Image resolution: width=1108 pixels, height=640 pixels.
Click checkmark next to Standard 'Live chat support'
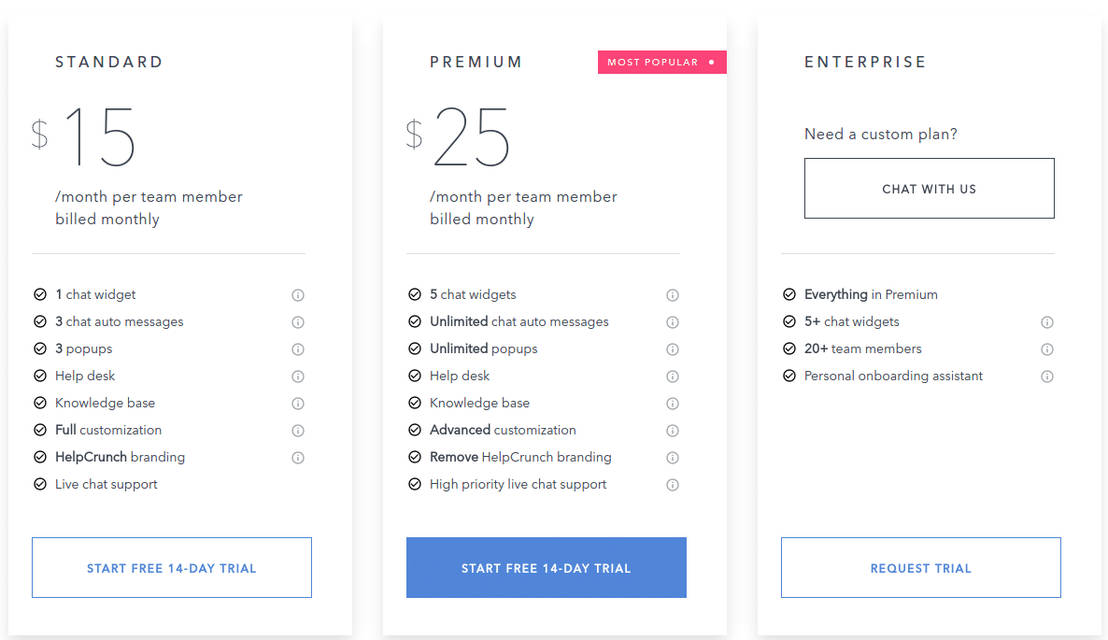tap(40, 484)
